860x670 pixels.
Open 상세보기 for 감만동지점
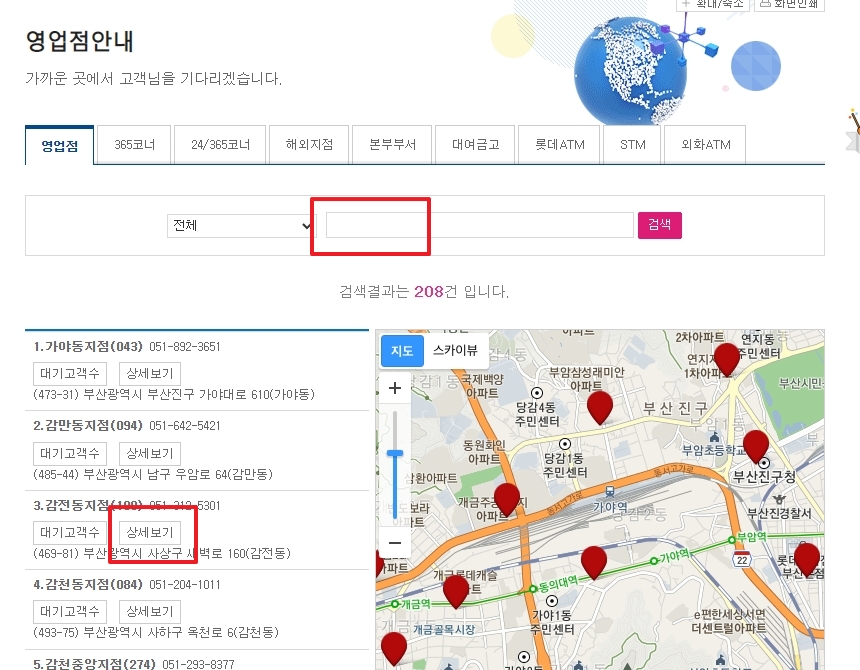(x=150, y=453)
